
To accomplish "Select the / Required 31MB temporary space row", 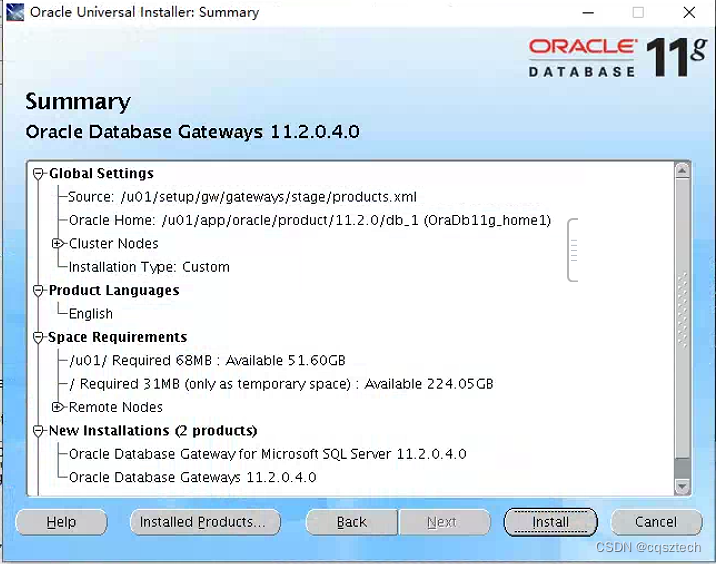I will [x=281, y=384].
